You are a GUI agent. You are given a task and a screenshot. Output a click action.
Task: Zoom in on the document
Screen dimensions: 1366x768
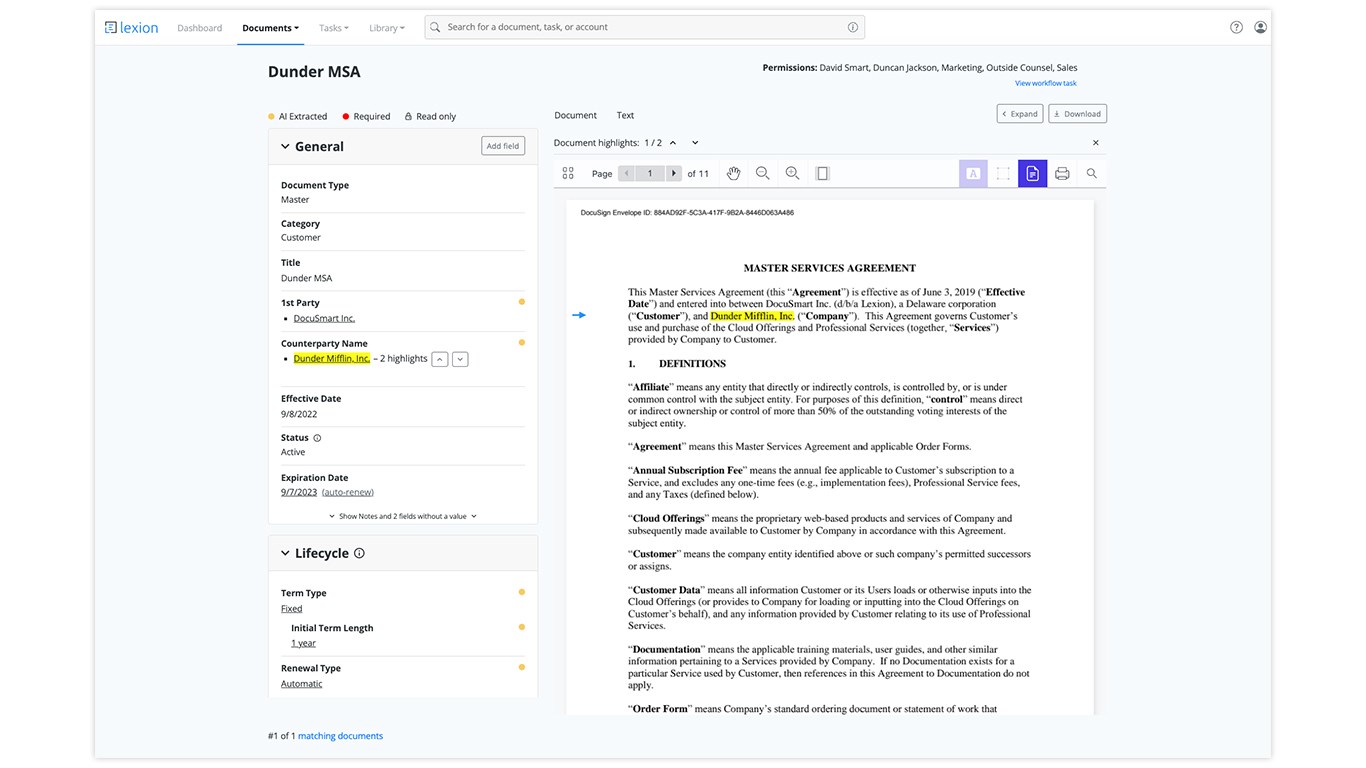pos(792,173)
